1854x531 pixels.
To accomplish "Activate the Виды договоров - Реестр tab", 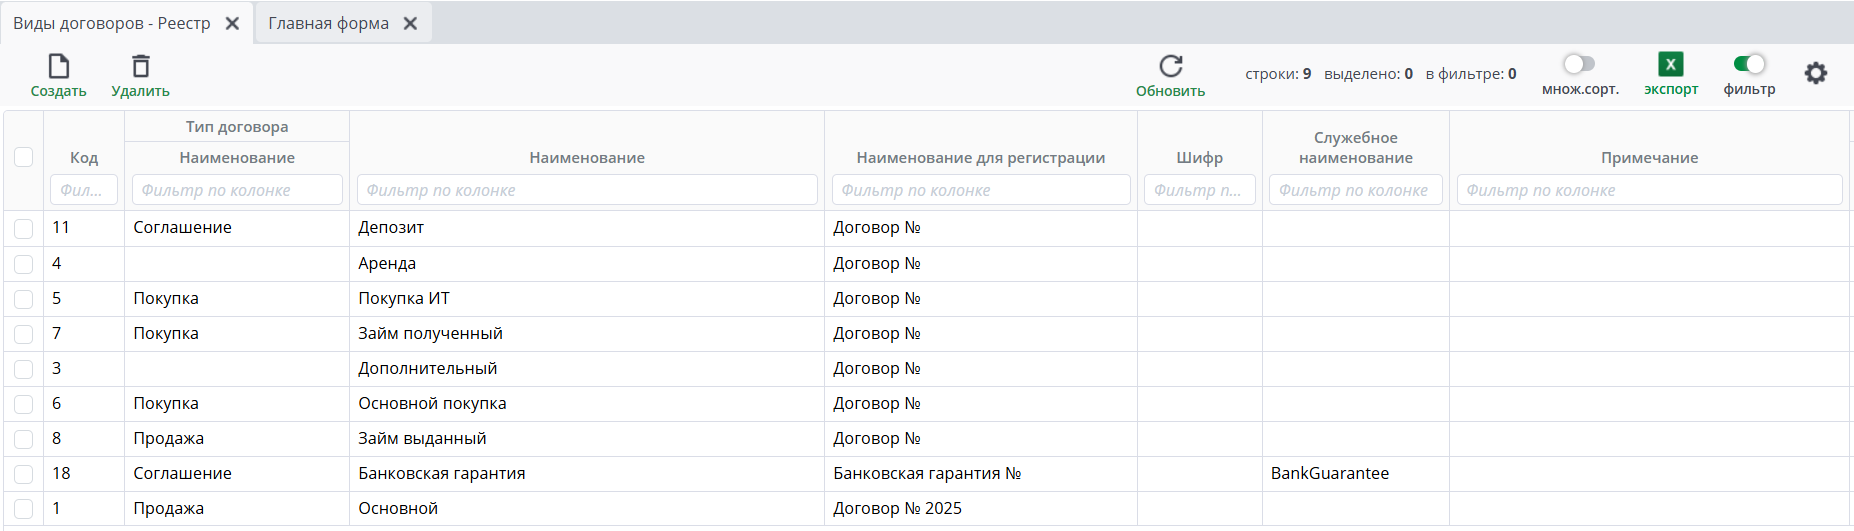I will tap(112, 23).
